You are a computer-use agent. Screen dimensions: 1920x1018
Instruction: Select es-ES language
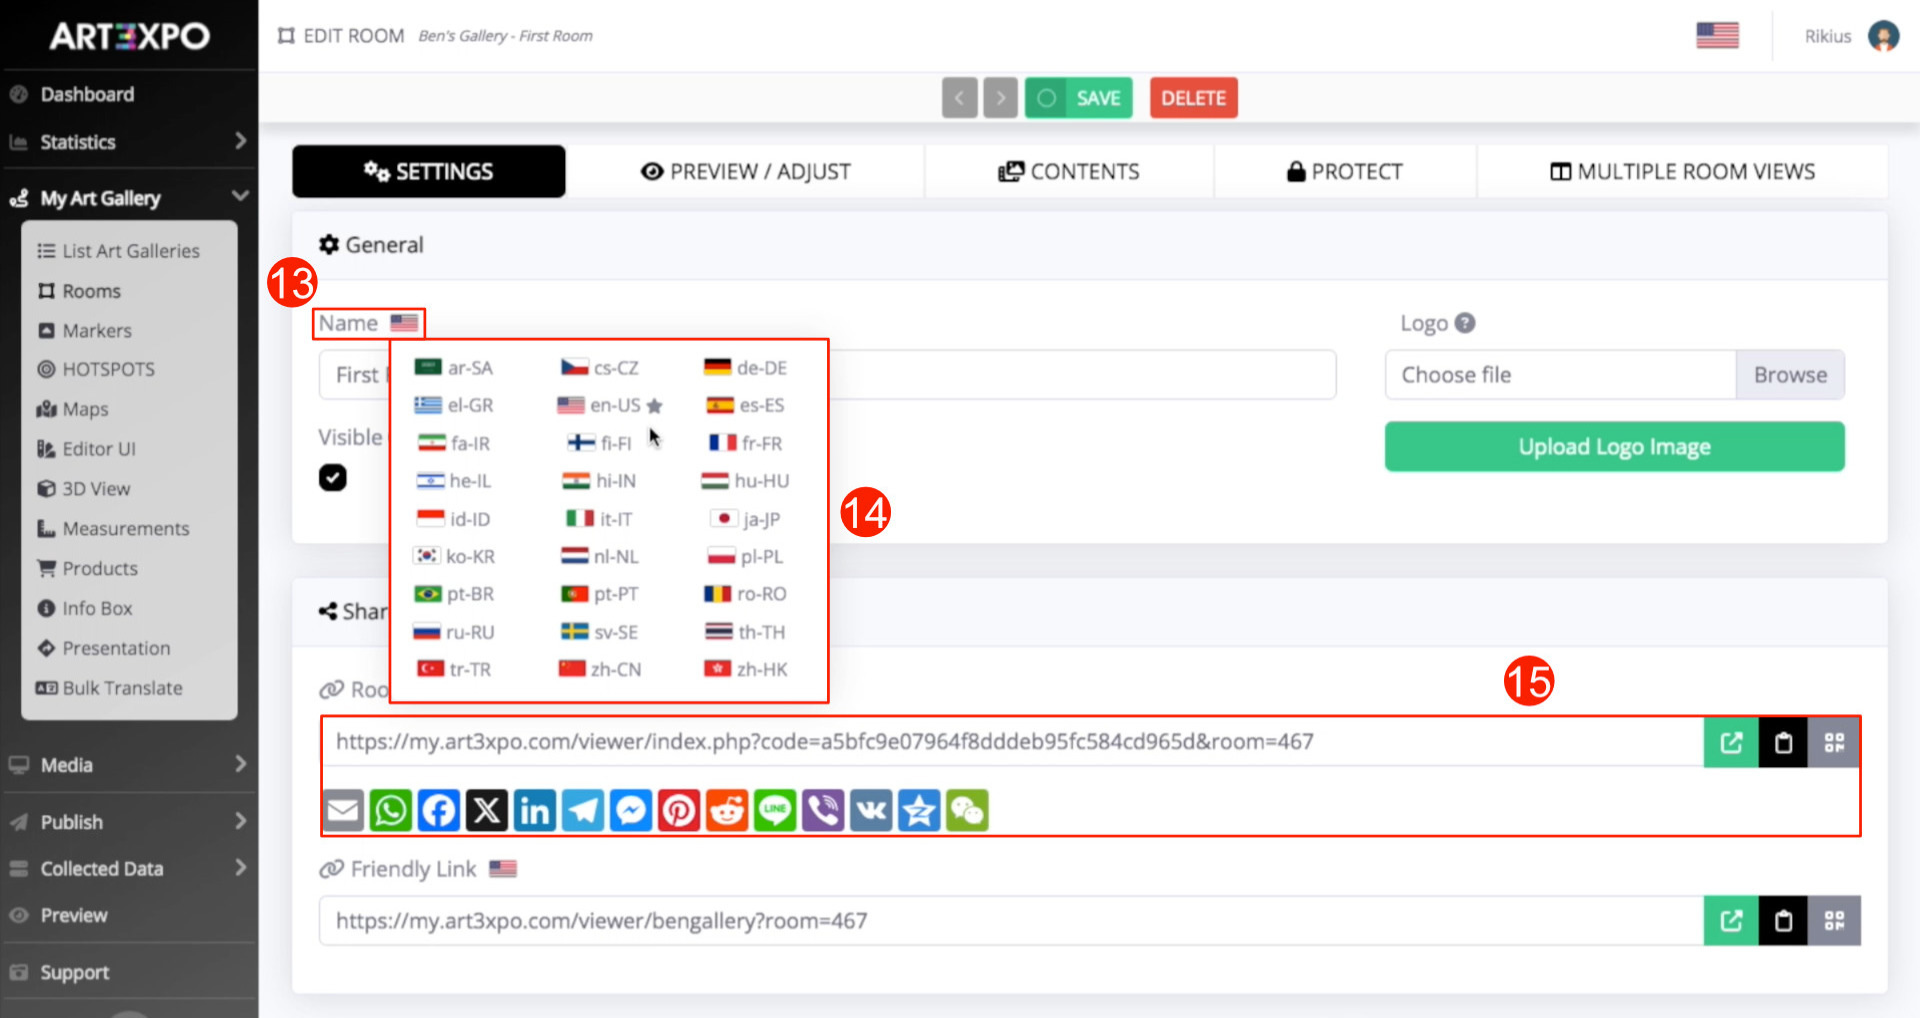coord(746,405)
